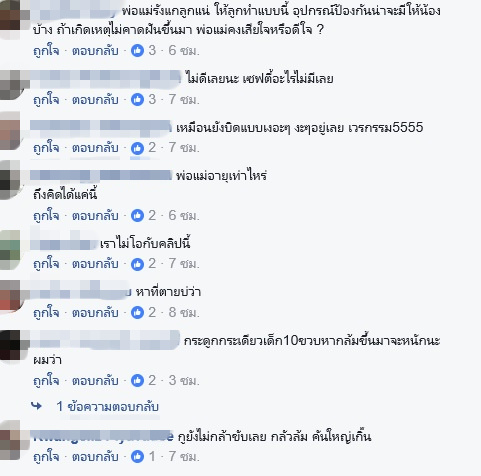Viewport: 481px width, 476px height.
Task: Open the 8 ชม. timestamp link
Action: coord(184,313)
